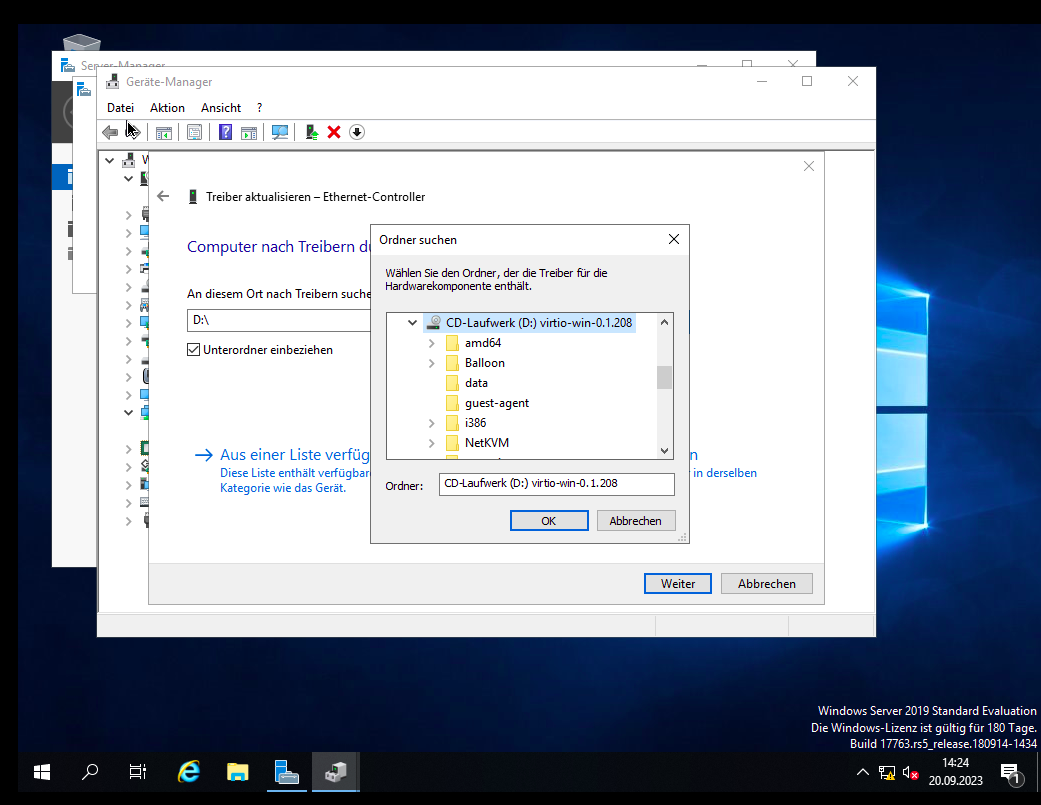Expand the i386 folder node
This screenshot has height=805, width=1041.
pyautogui.click(x=432, y=423)
